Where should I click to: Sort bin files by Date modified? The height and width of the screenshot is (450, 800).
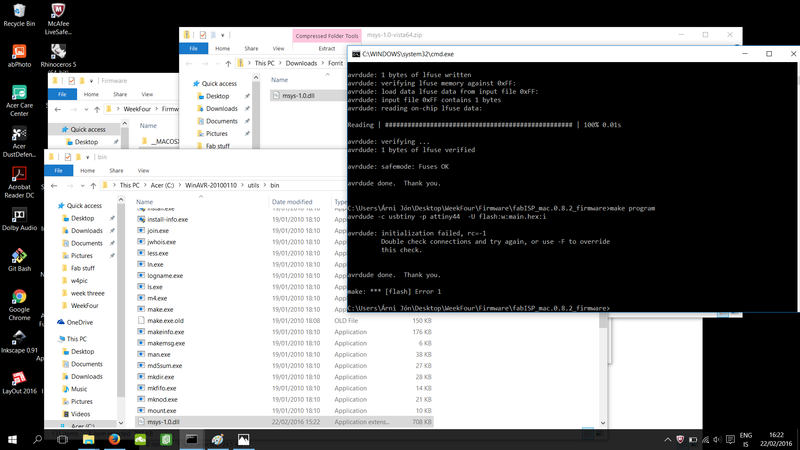(x=292, y=202)
